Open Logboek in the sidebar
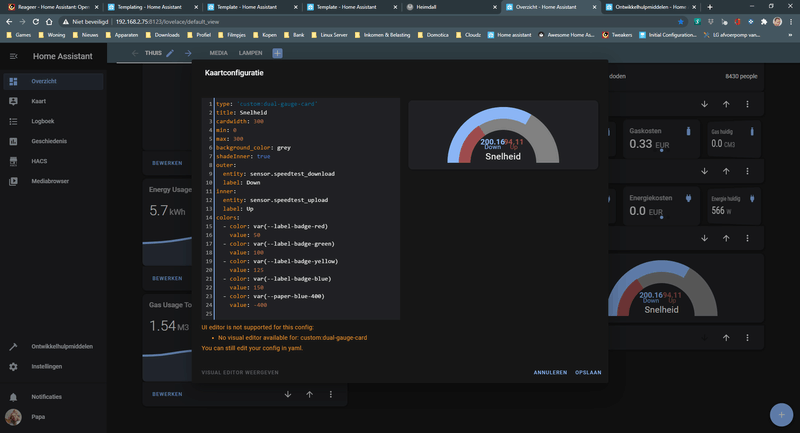Viewport: 800px width, 433px height. (x=53, y=121)
